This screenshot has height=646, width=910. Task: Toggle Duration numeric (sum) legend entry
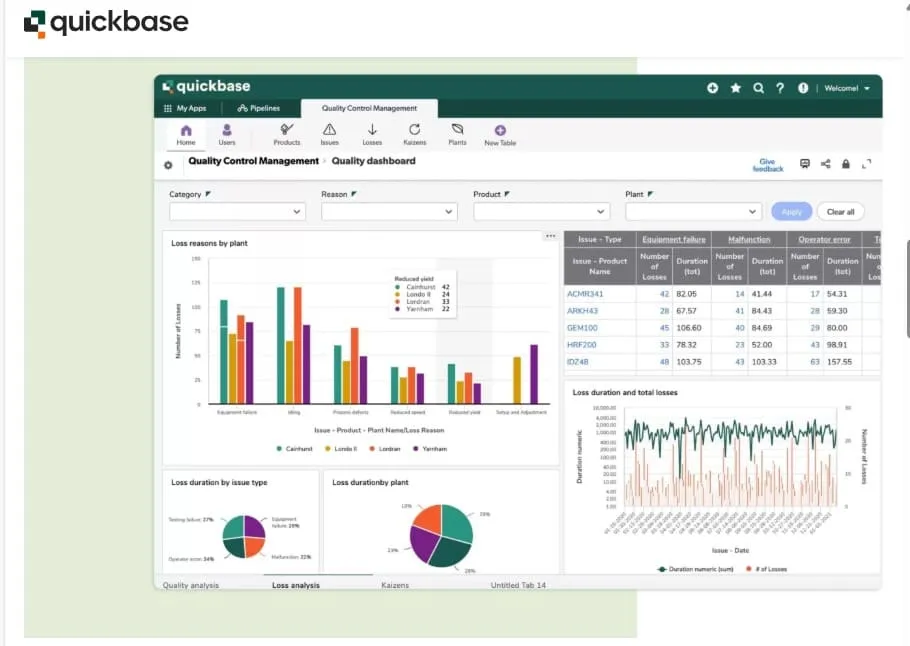click(695, 569)
